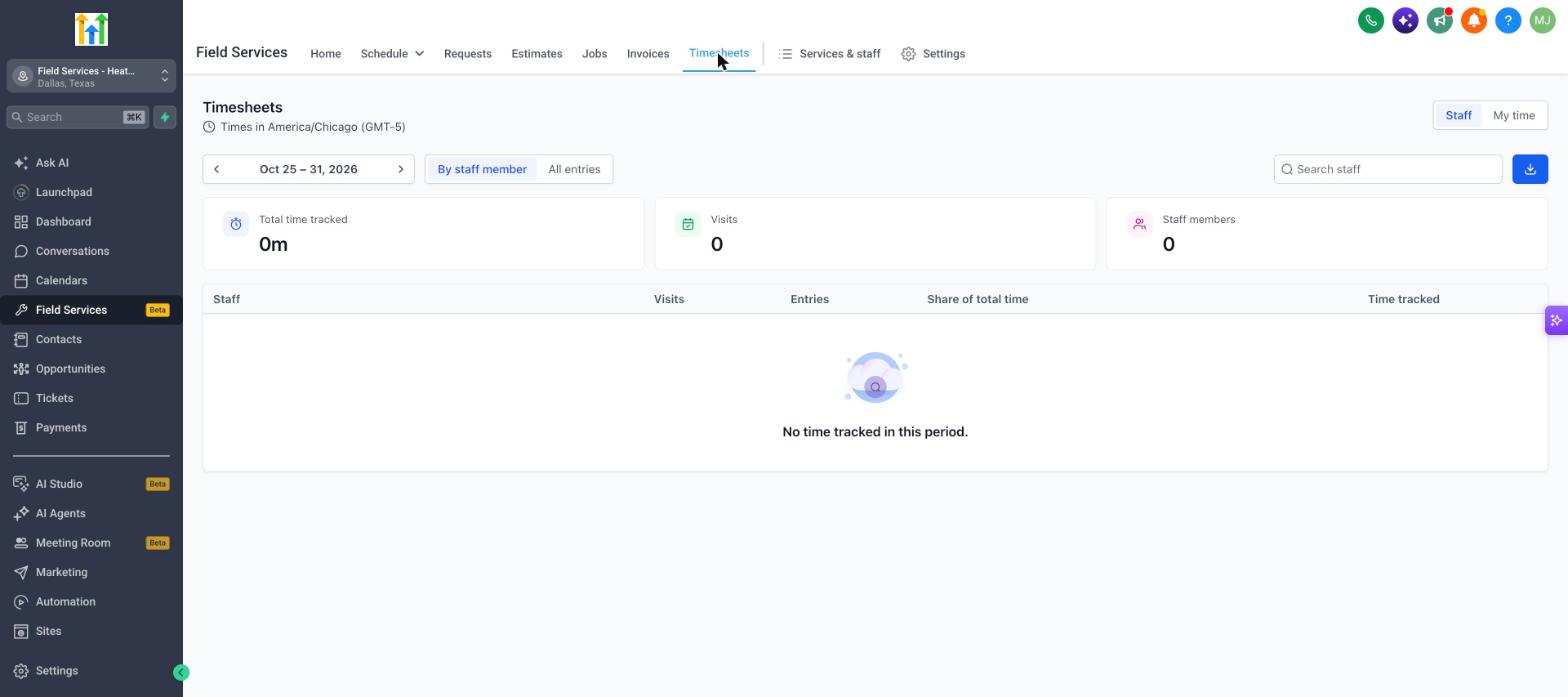Open the orange notifications bell
The image size is (1568, 697).
click(x=1474, y=20)
